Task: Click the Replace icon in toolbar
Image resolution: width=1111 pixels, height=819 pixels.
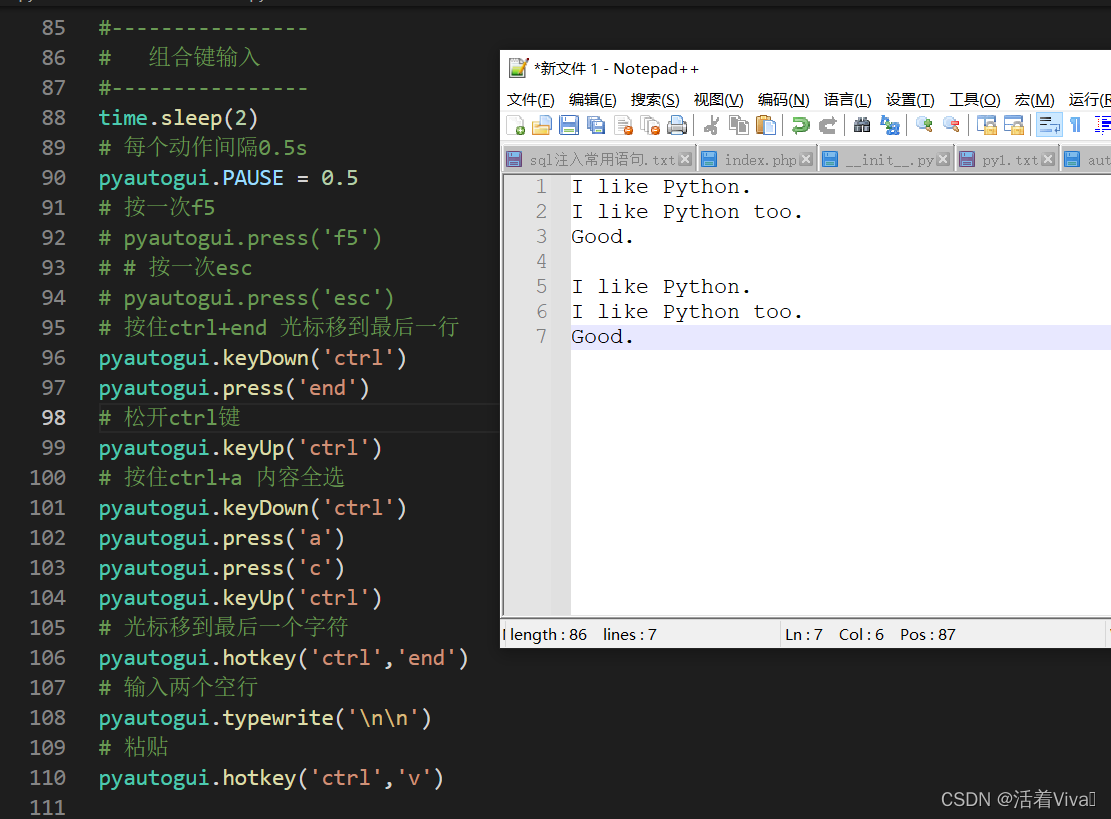Action: pyautogui.click(x=889, y=125)
